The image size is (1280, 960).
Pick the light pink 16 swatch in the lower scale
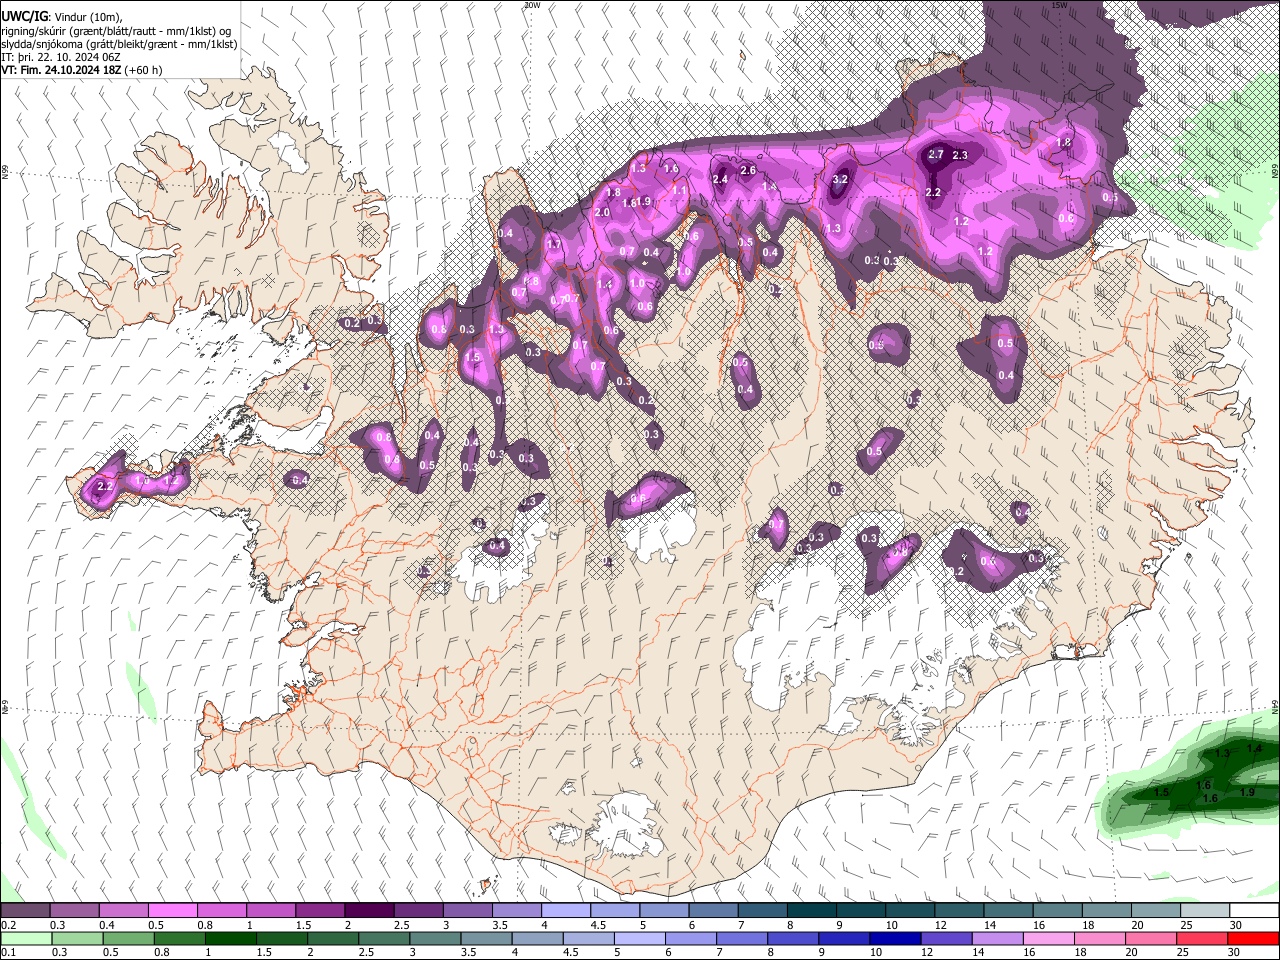pyautogui.click(x=1049, y=939)
